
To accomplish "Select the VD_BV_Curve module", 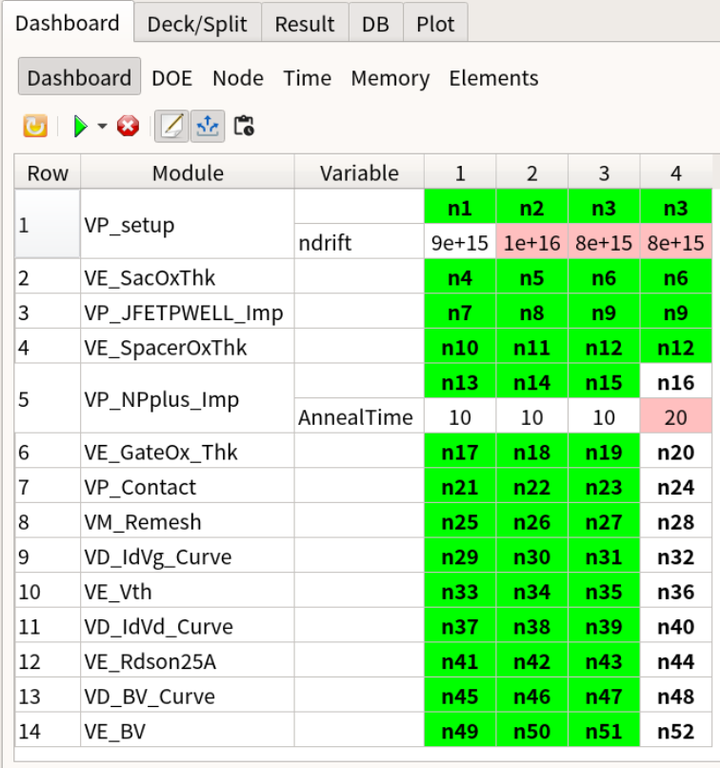I will 188,696.
